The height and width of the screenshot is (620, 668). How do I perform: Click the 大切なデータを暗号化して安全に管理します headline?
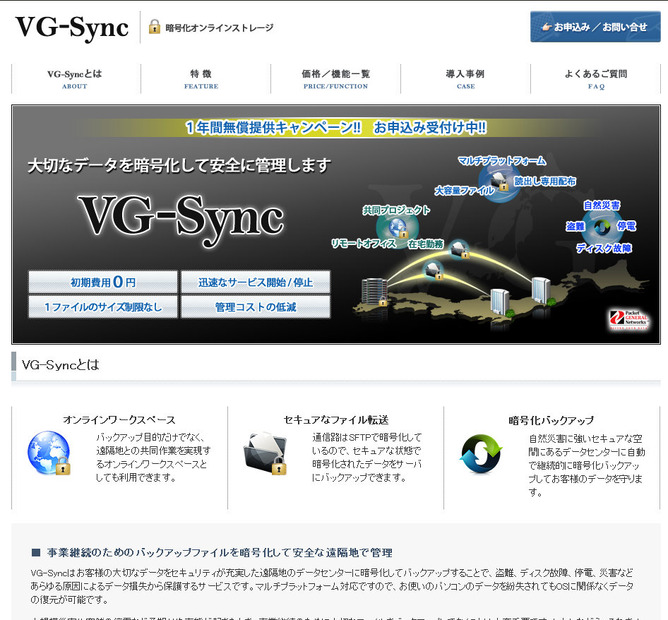[x=179, y=166]
